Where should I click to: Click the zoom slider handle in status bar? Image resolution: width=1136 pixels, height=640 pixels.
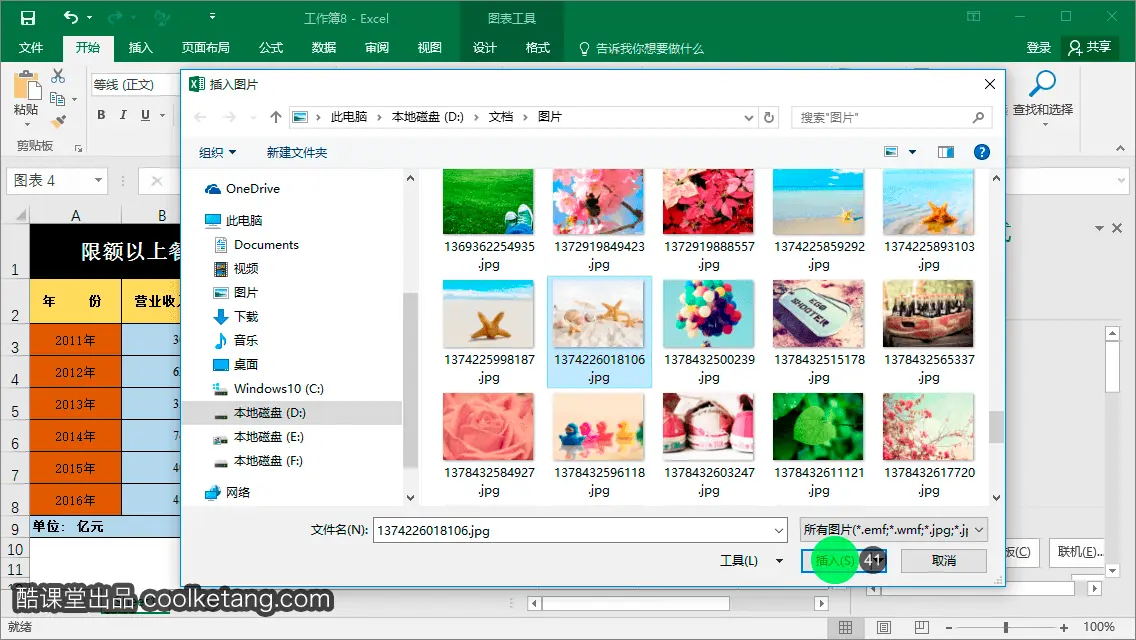pos(1006,628)
